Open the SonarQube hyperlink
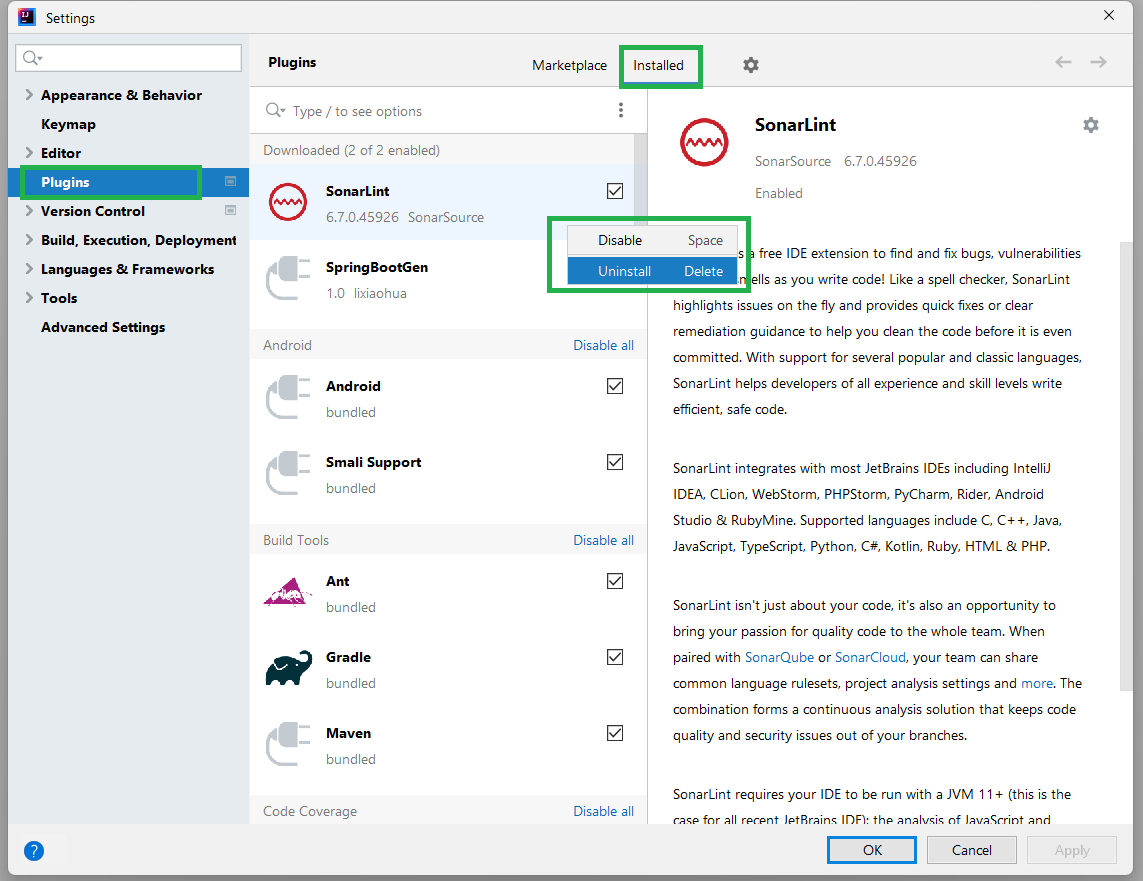 (779, 657)
